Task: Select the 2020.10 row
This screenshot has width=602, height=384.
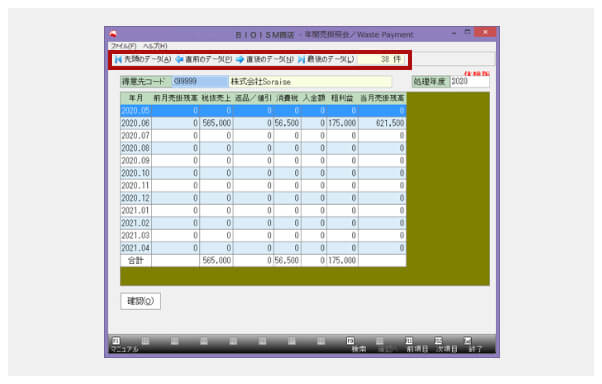Action: pos(263,173)
